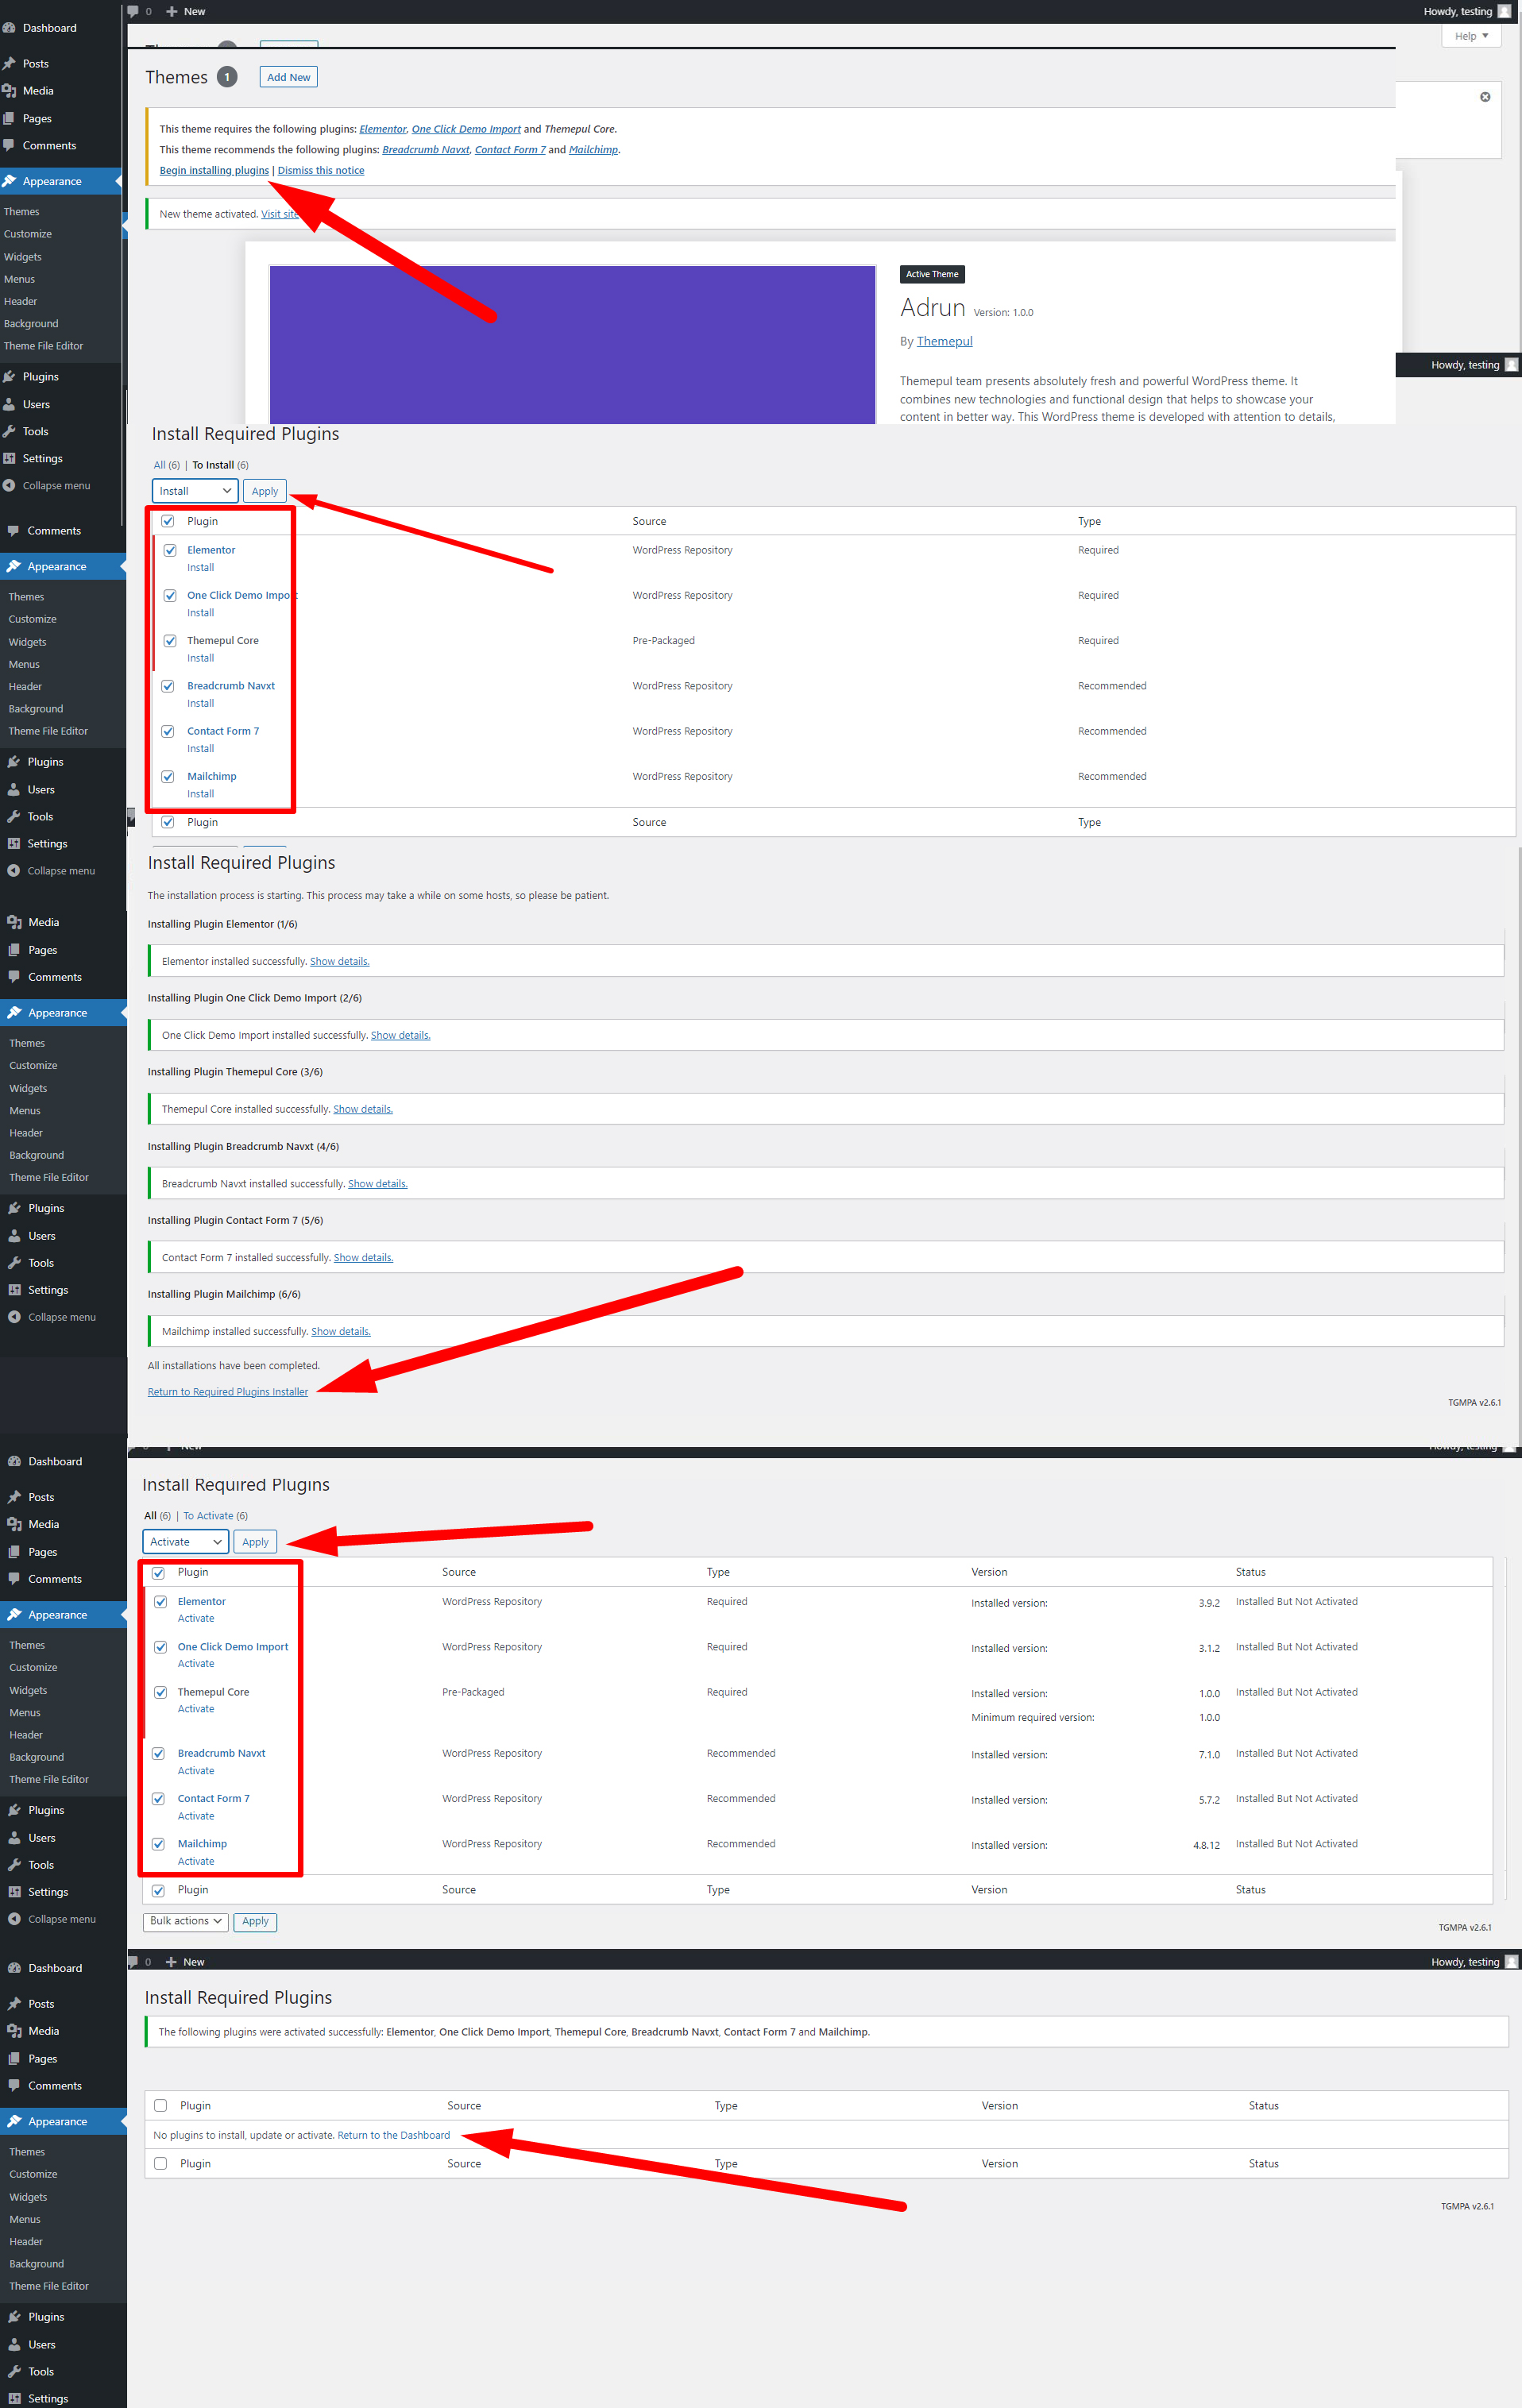The image size is (1522, 2408).
Task: Click 'All installations have been completed.' text
Action: click(x=234, y=1366)
